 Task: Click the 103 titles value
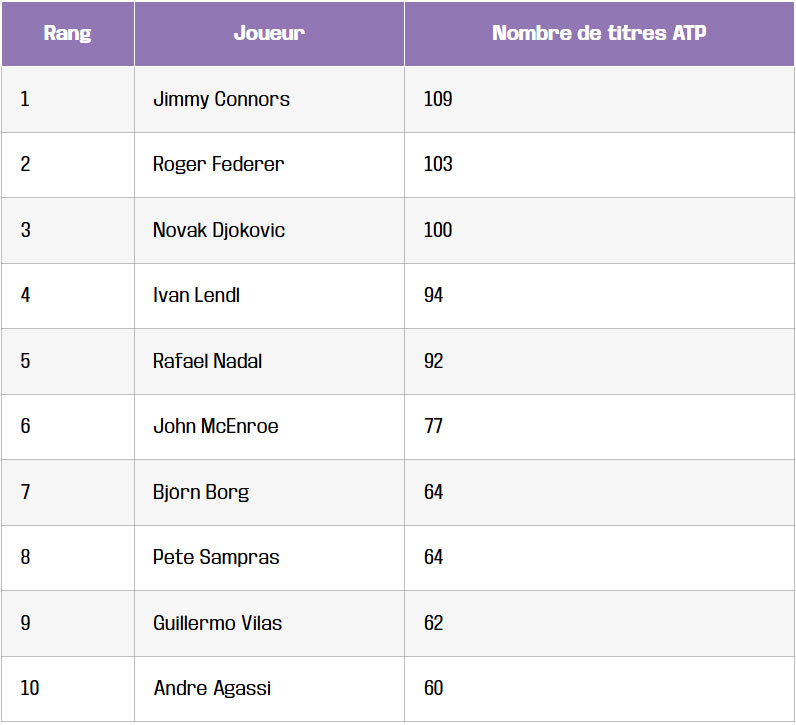coord(438,164)
